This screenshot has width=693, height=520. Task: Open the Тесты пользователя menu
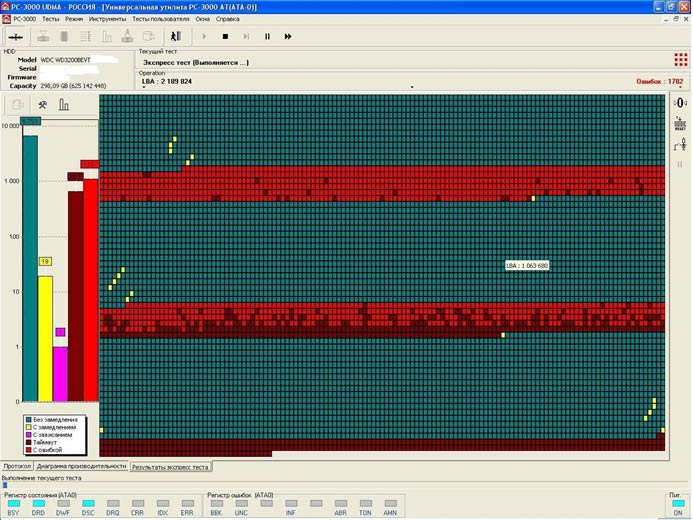coord(161,19)
